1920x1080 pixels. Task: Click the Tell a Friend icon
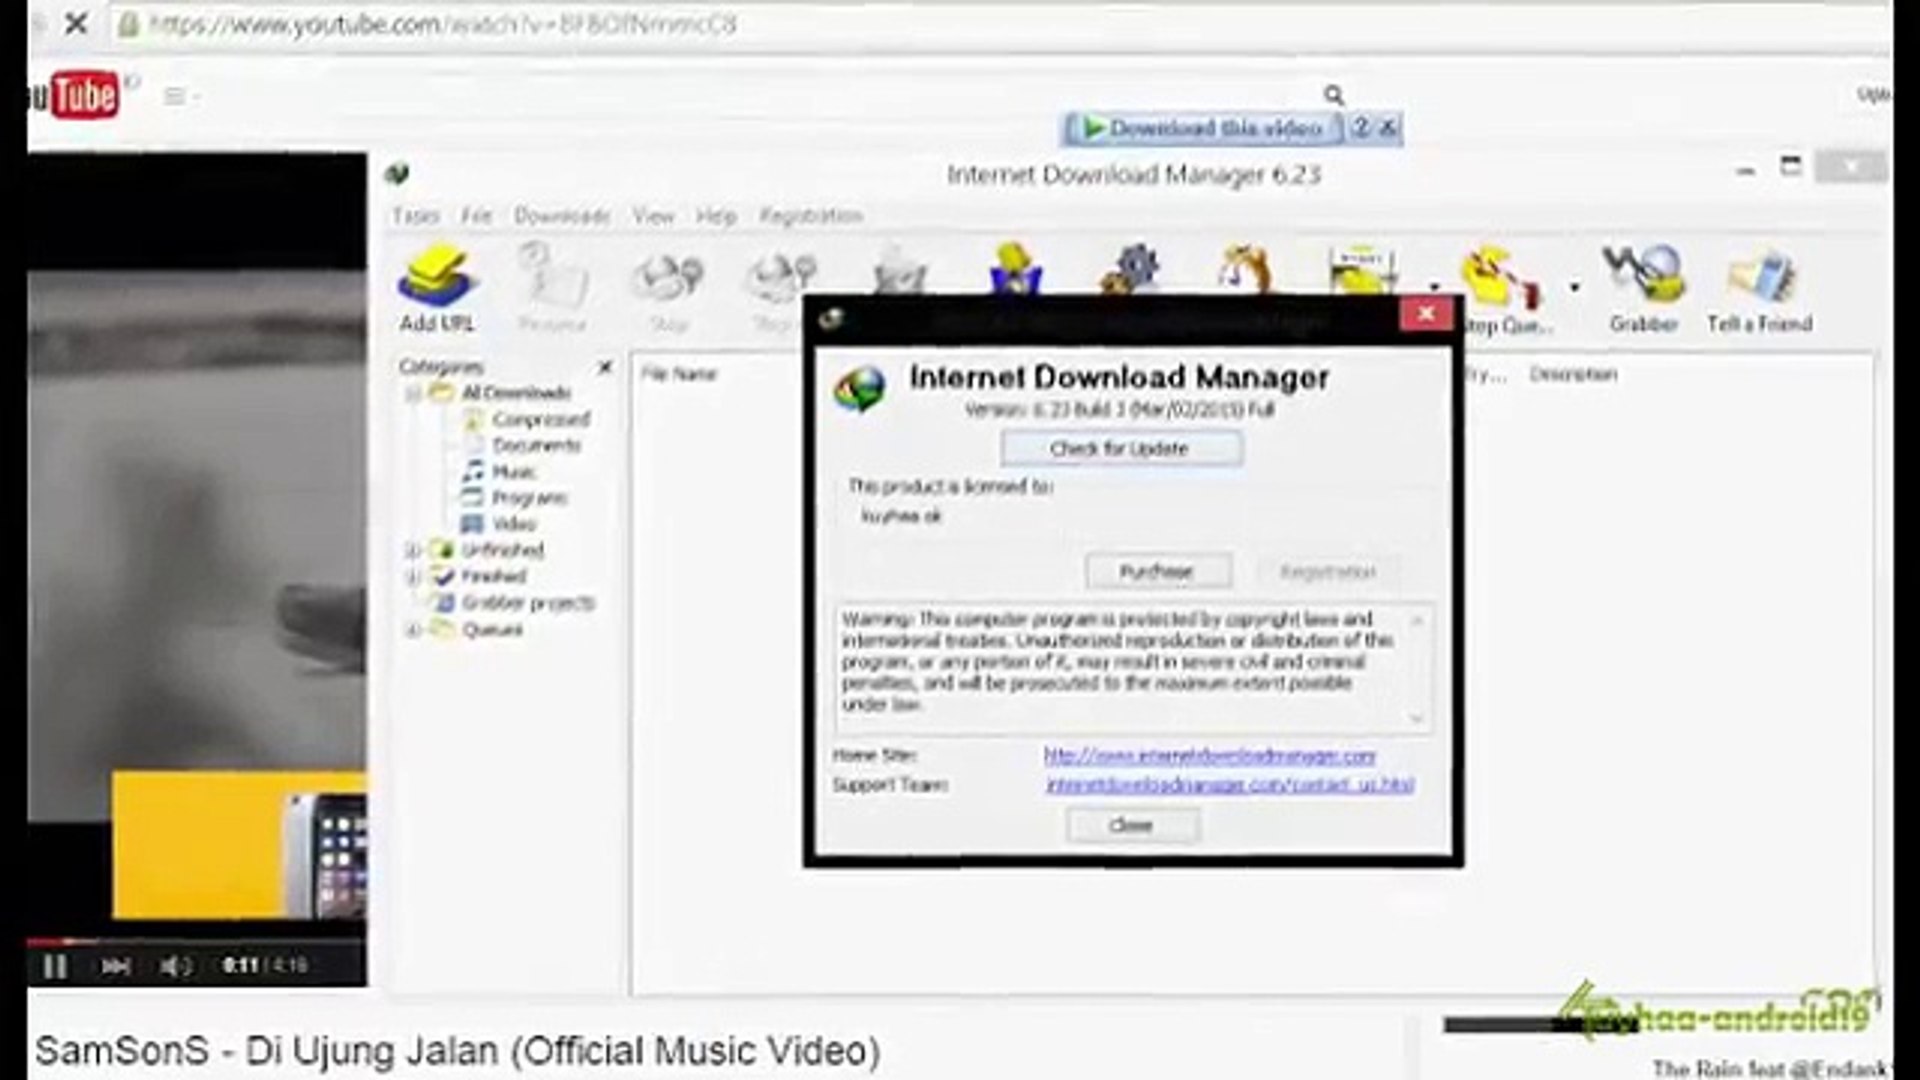1760,288
